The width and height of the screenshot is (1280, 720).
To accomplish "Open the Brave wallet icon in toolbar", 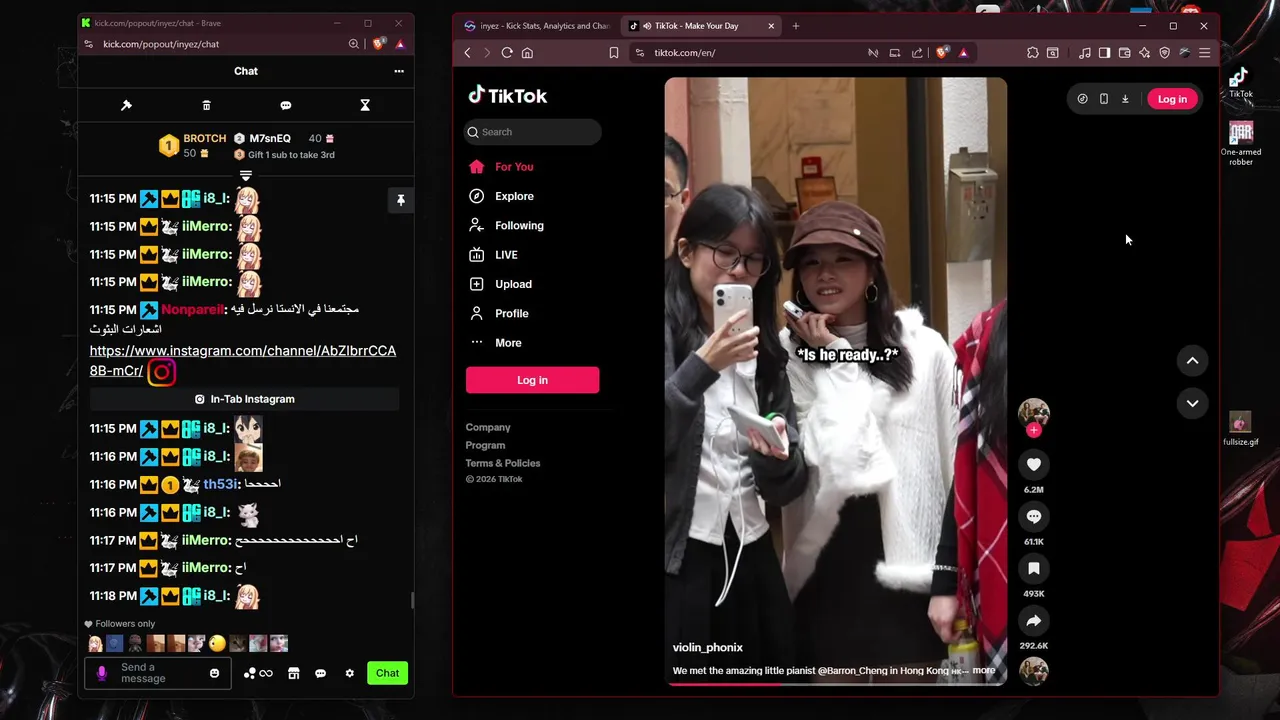I will click(1125, 53).
